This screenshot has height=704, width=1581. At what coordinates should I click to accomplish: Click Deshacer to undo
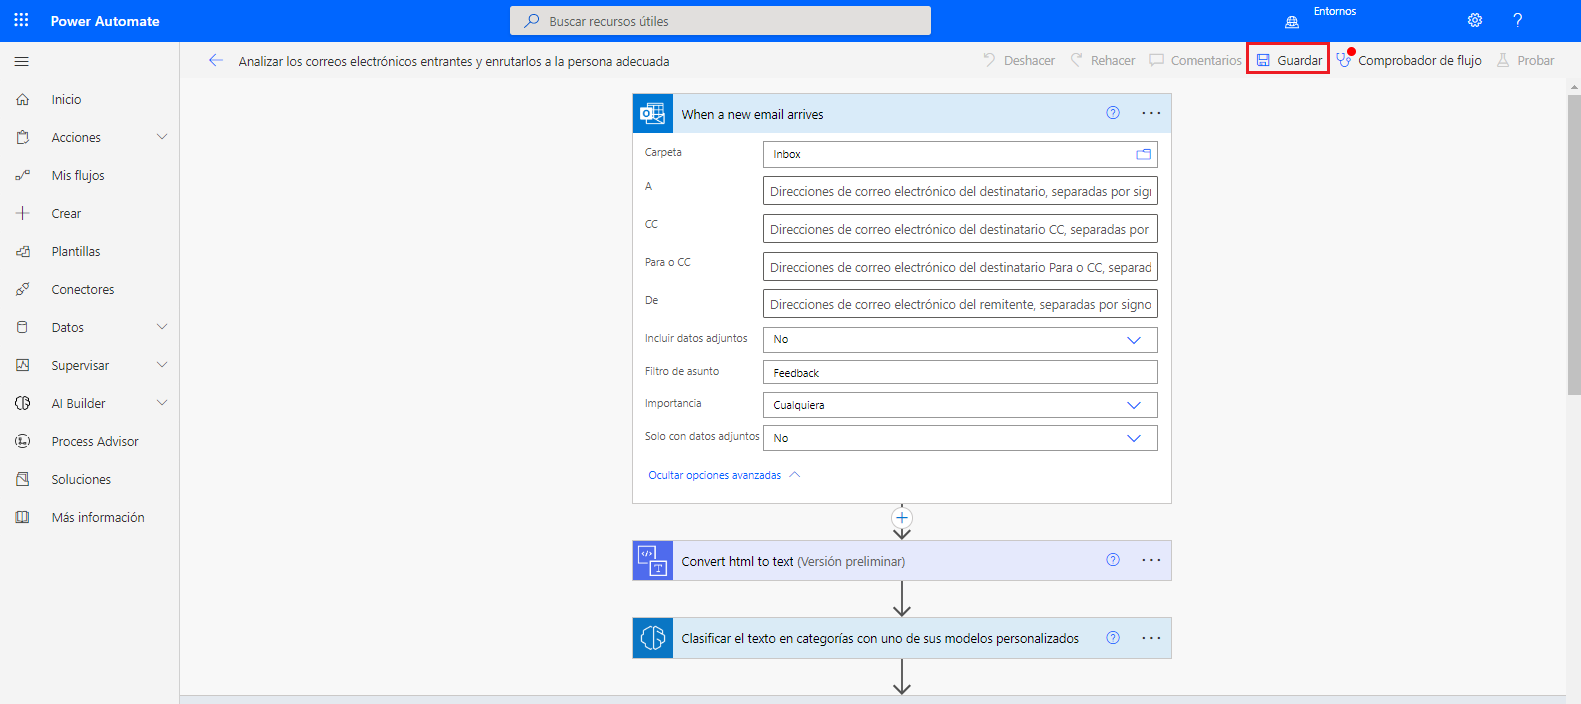pyautogui.click(x=1018, y=60)
